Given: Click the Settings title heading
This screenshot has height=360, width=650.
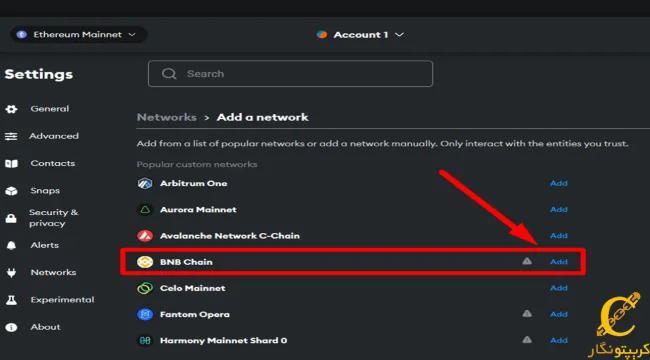Looking at the screenshot, I should 39,75.
